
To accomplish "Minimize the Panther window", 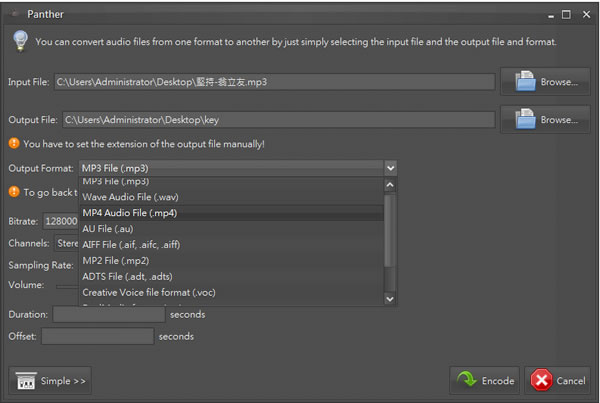I will 551,16.
